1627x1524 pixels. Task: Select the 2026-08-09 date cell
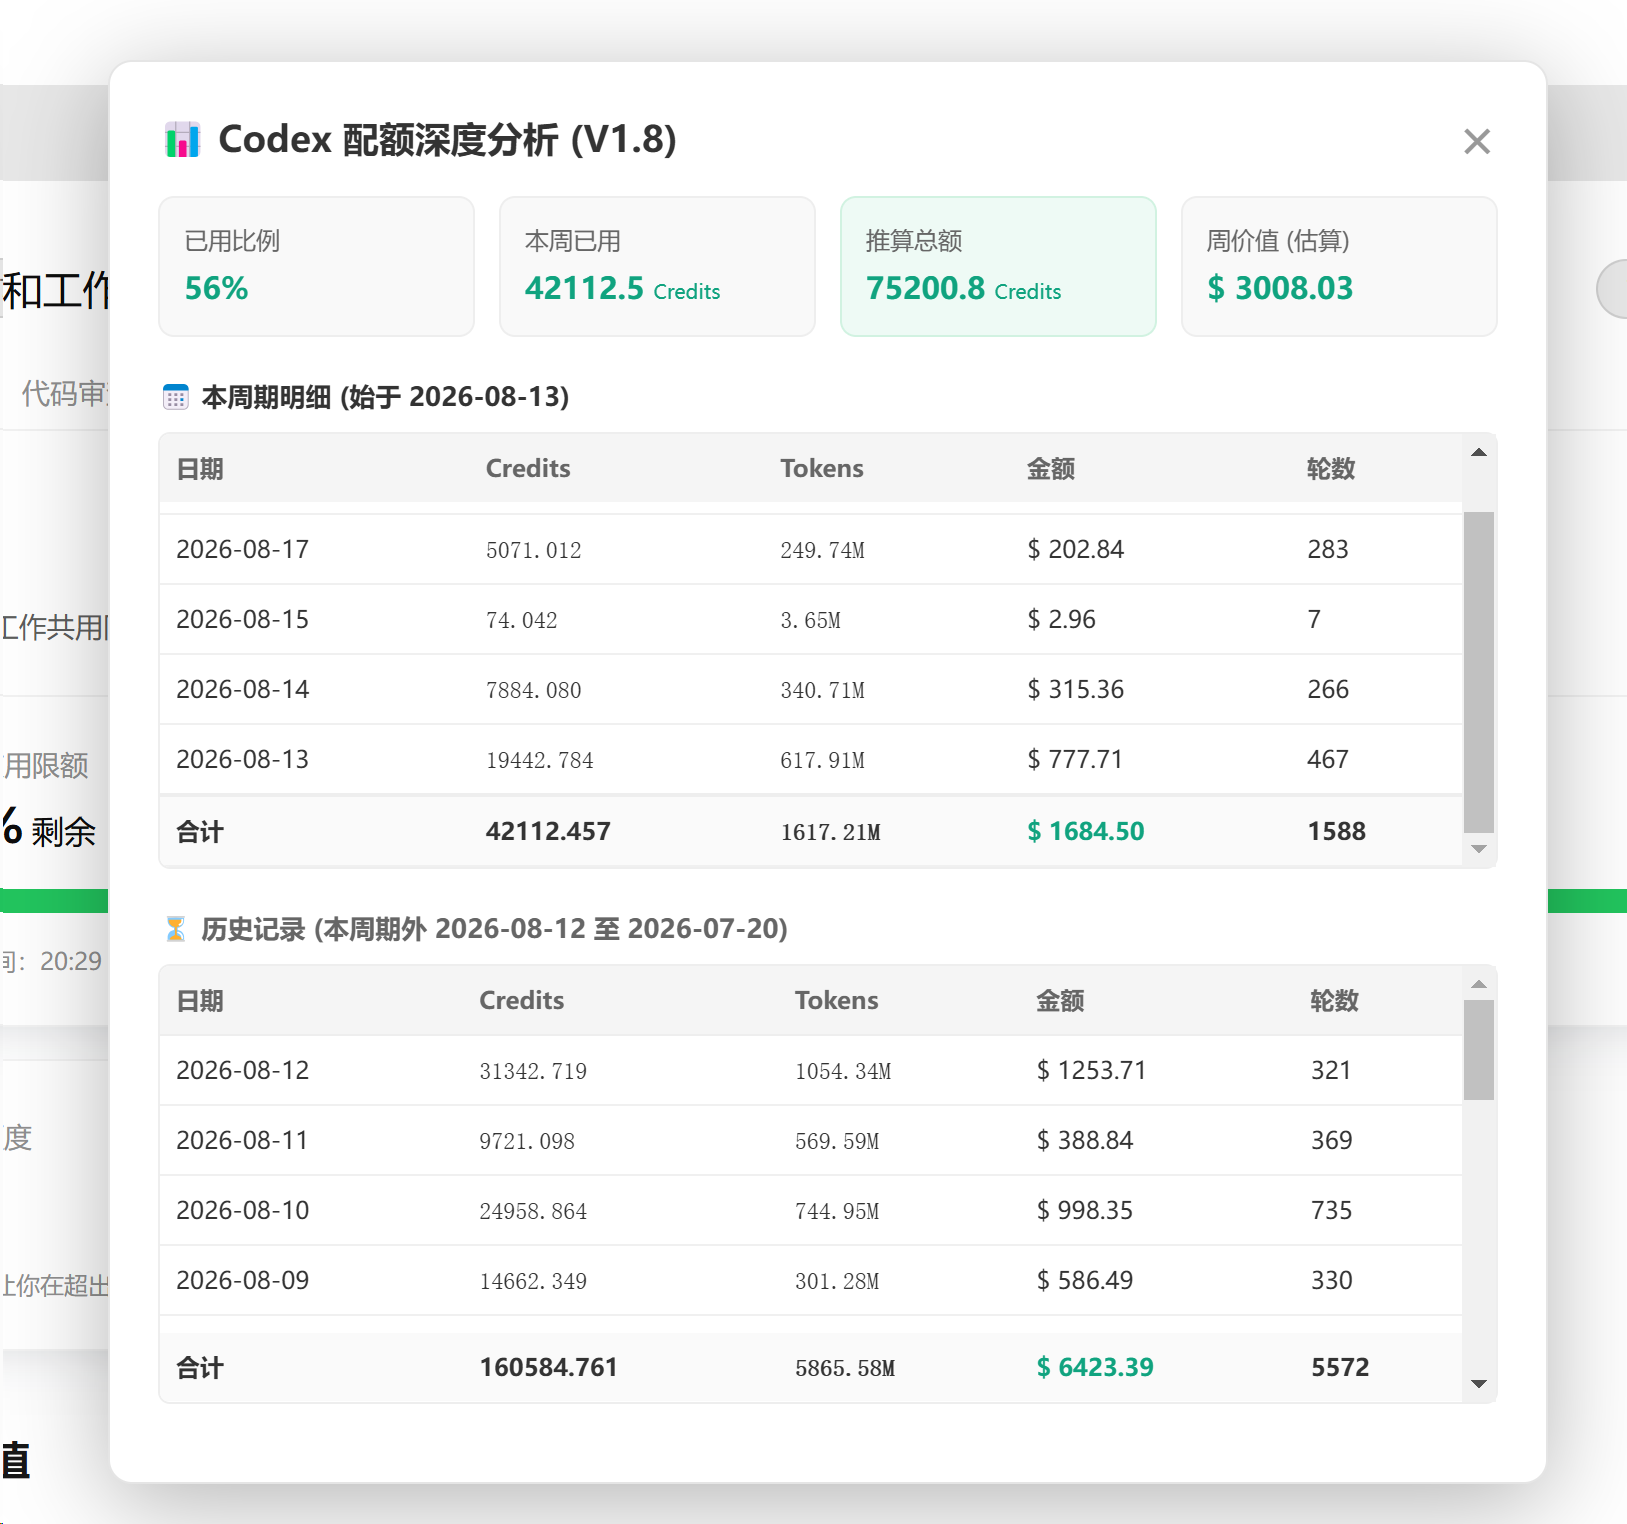click(243, 1280)
